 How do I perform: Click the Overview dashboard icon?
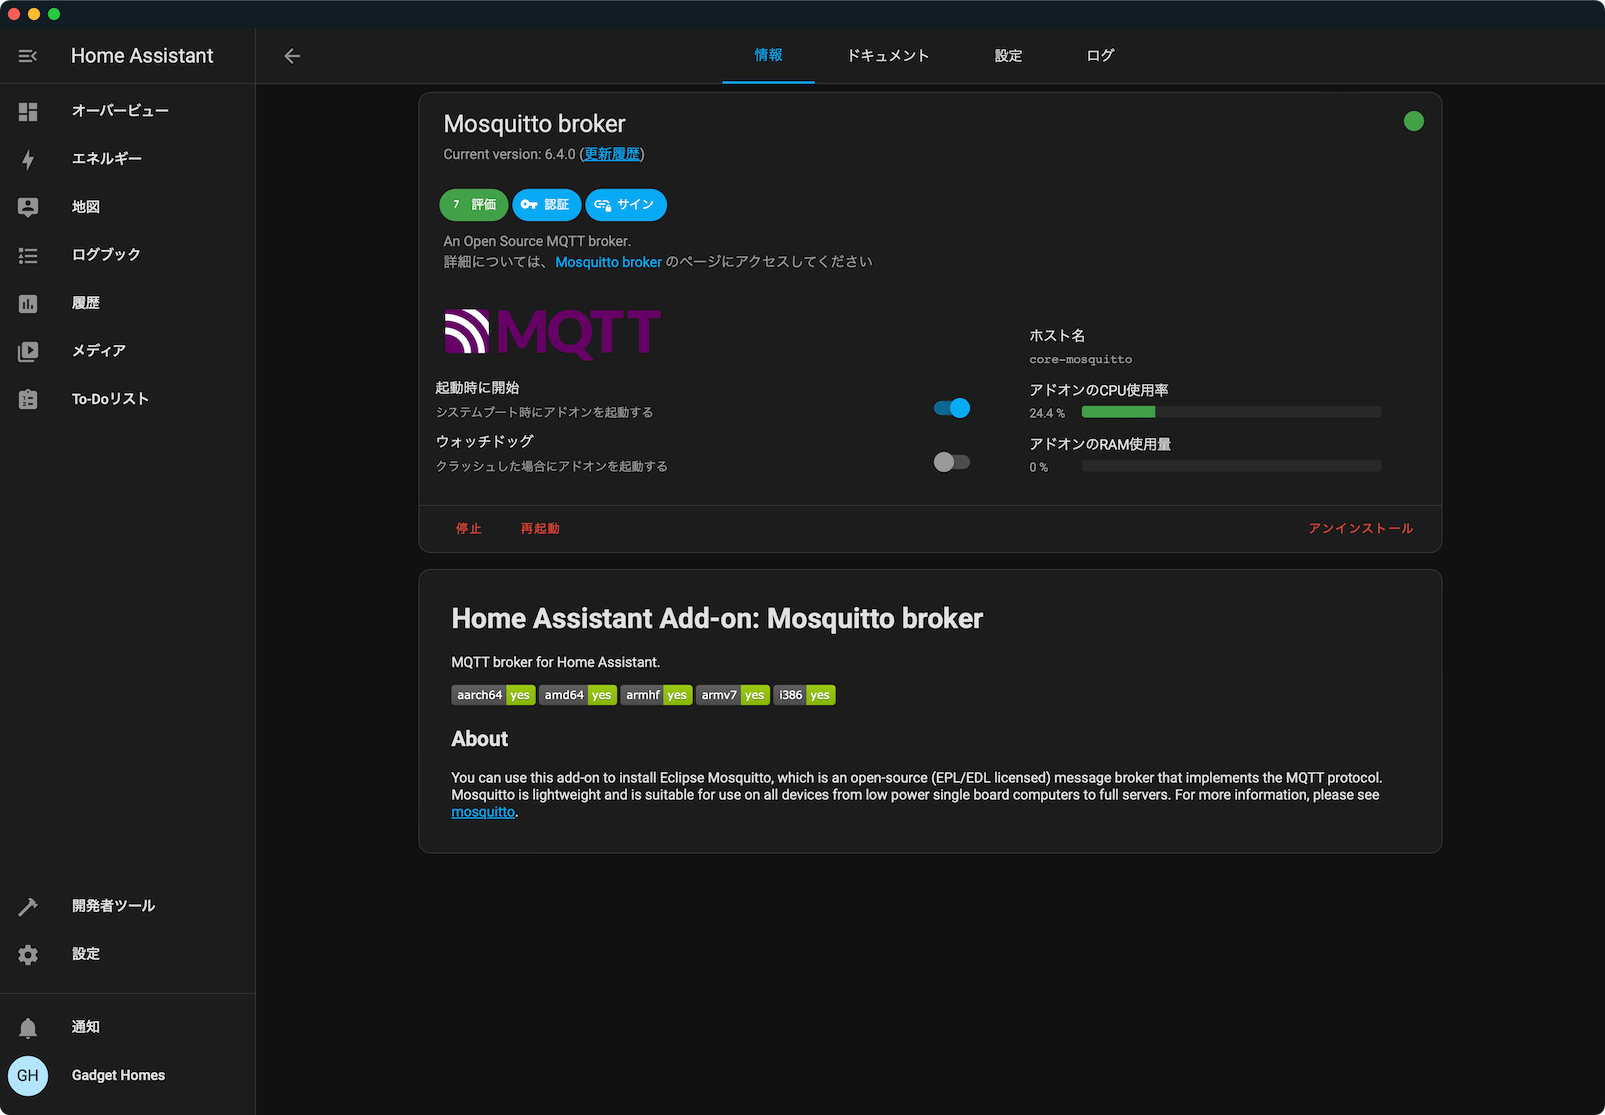pyautogui.click(x=28, y=111)
